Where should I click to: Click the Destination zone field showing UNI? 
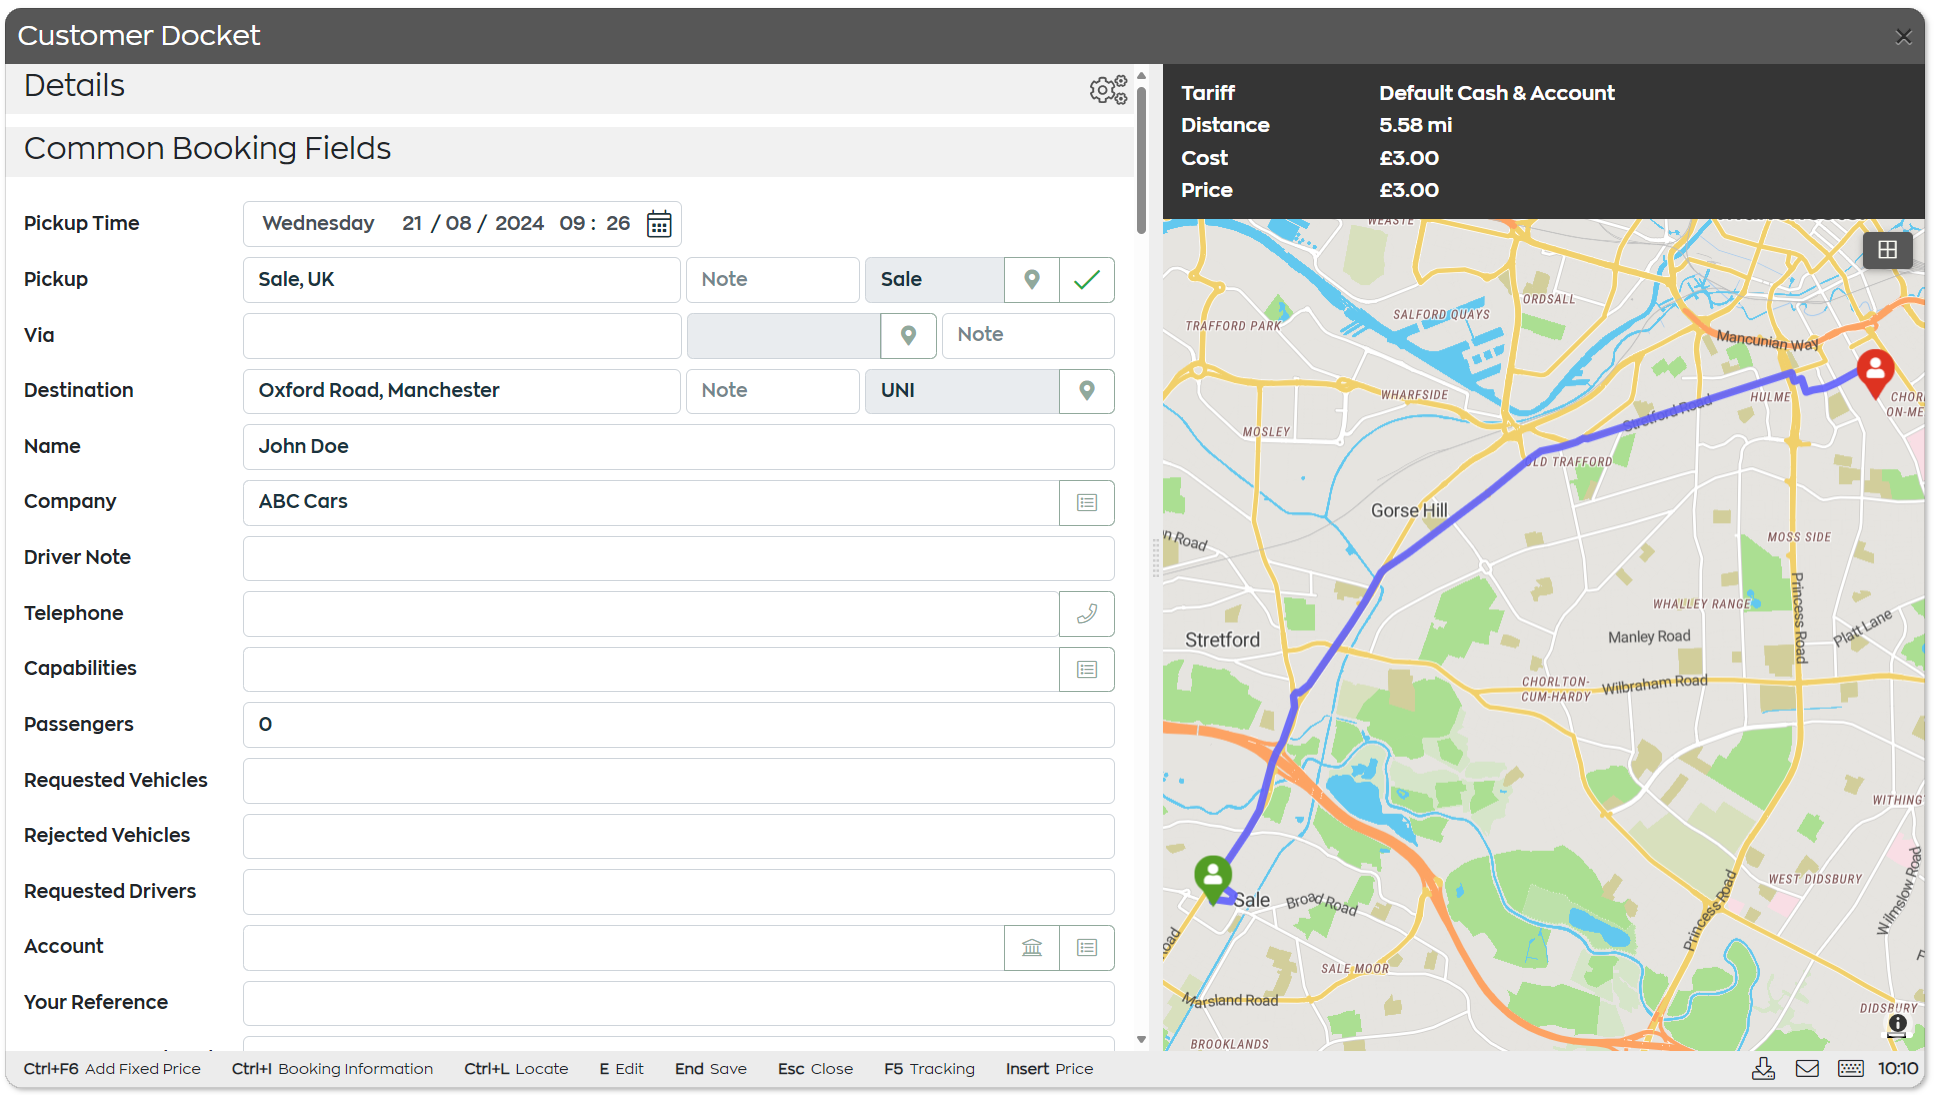coord(962,391)
